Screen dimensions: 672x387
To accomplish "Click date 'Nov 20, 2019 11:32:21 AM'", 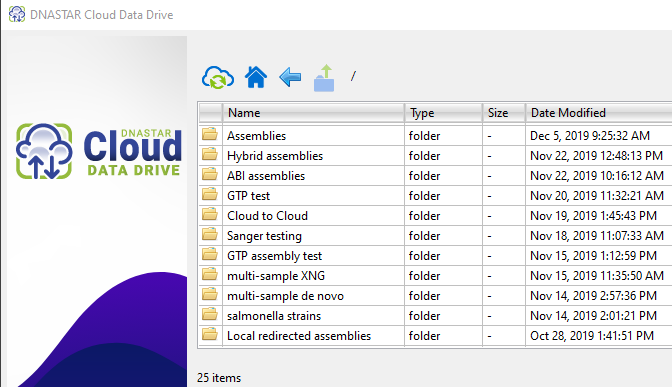I will click(x=597, y=196).
